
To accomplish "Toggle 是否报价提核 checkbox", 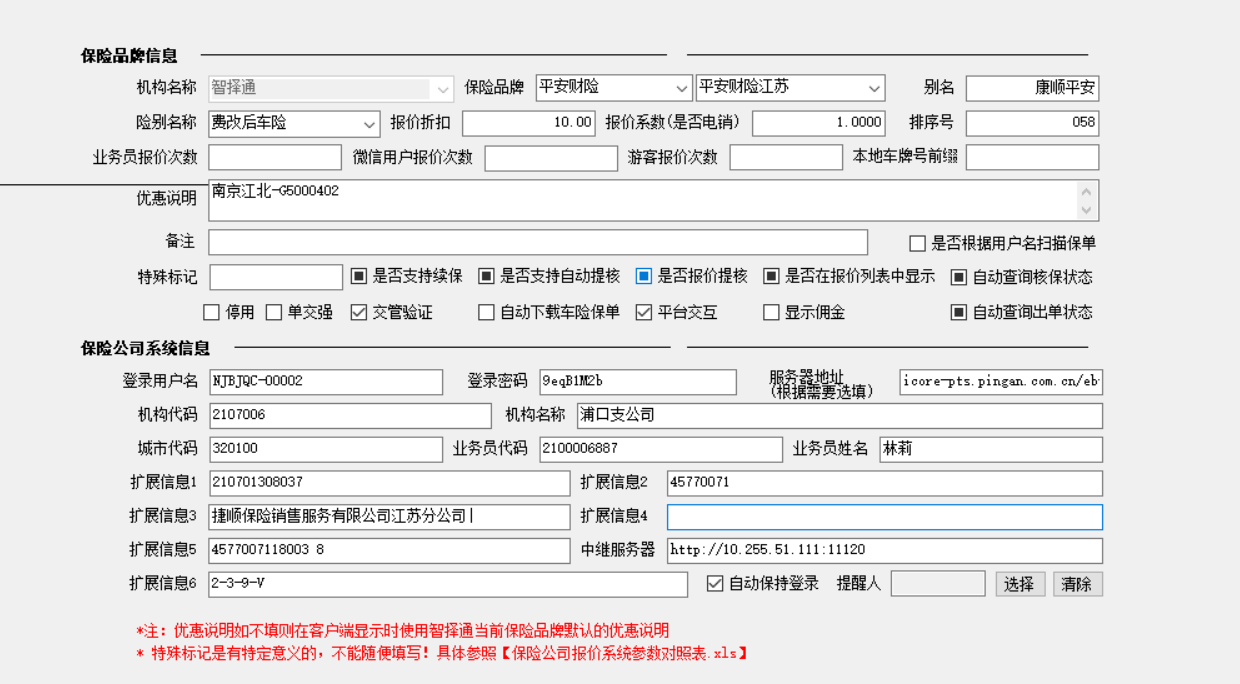I will (644, 276).
